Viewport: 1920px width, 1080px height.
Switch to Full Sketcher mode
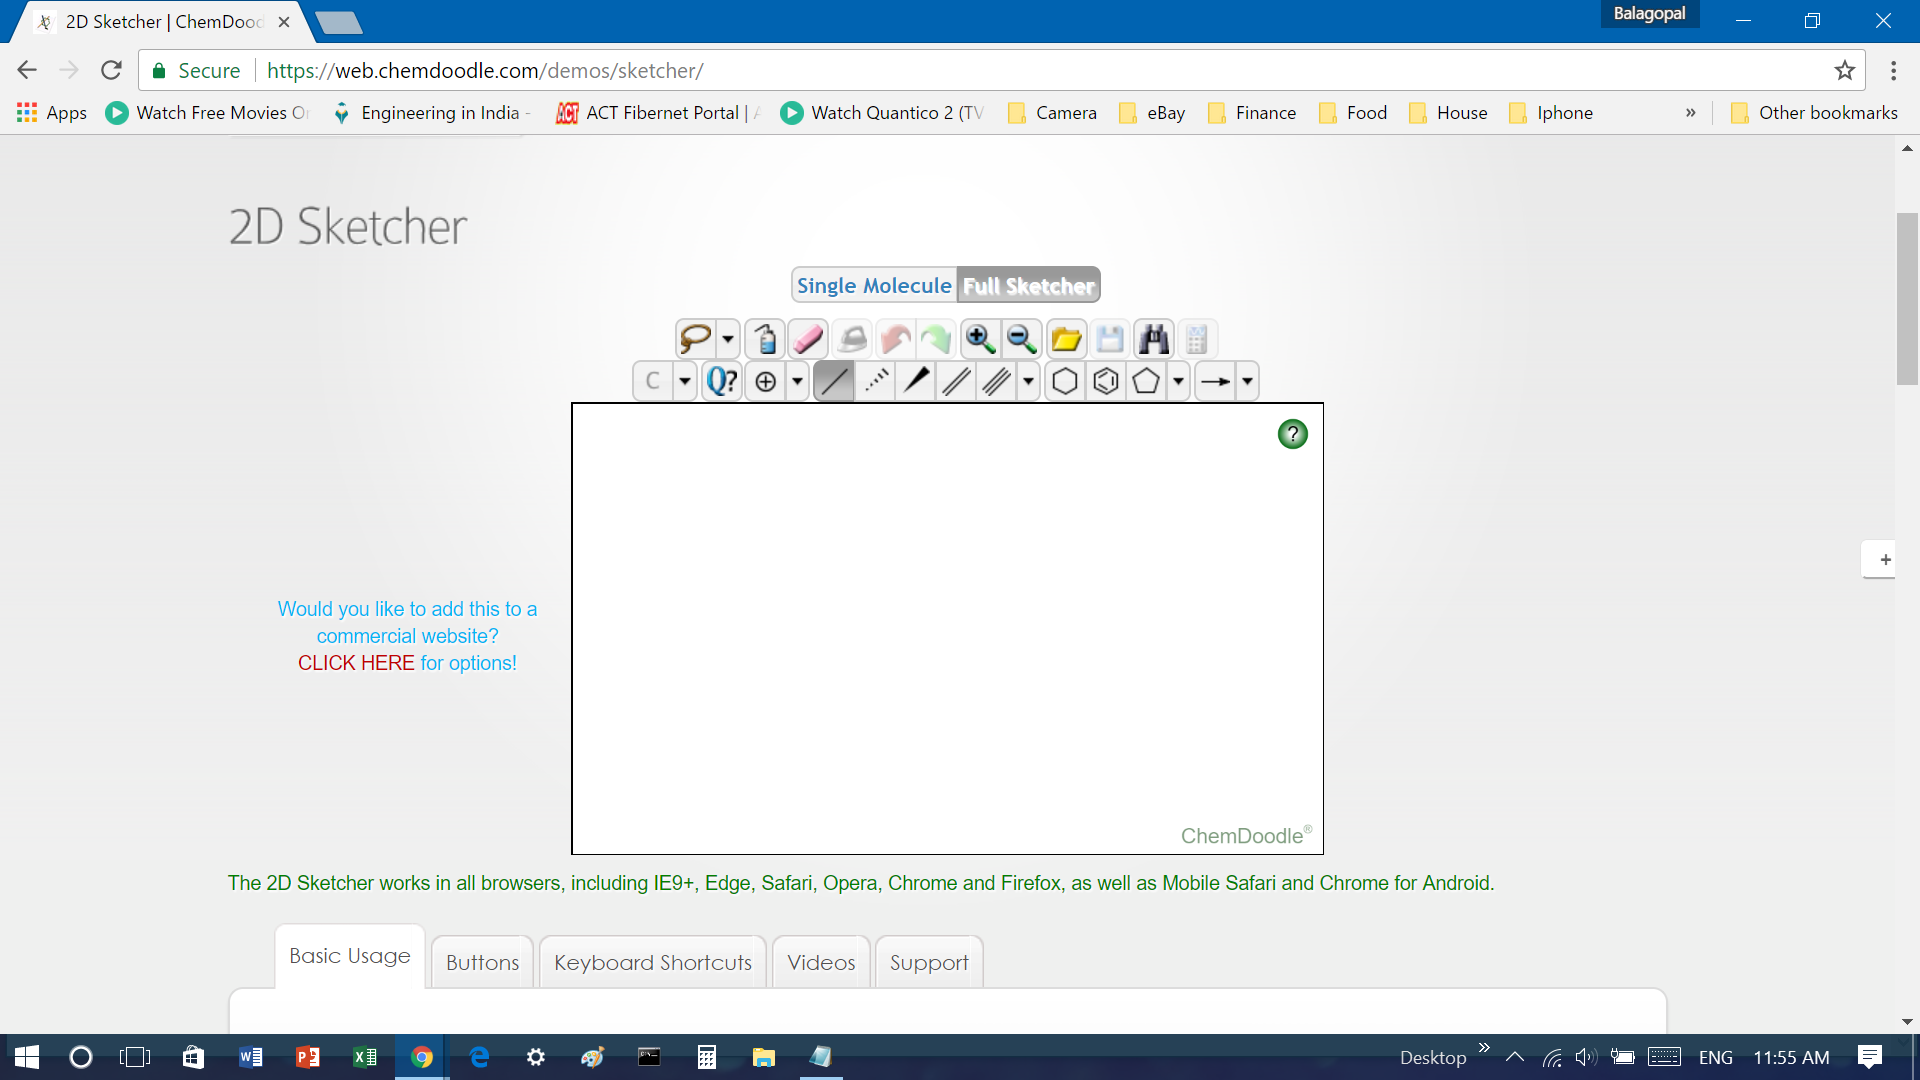click(x=1029, y=285)
